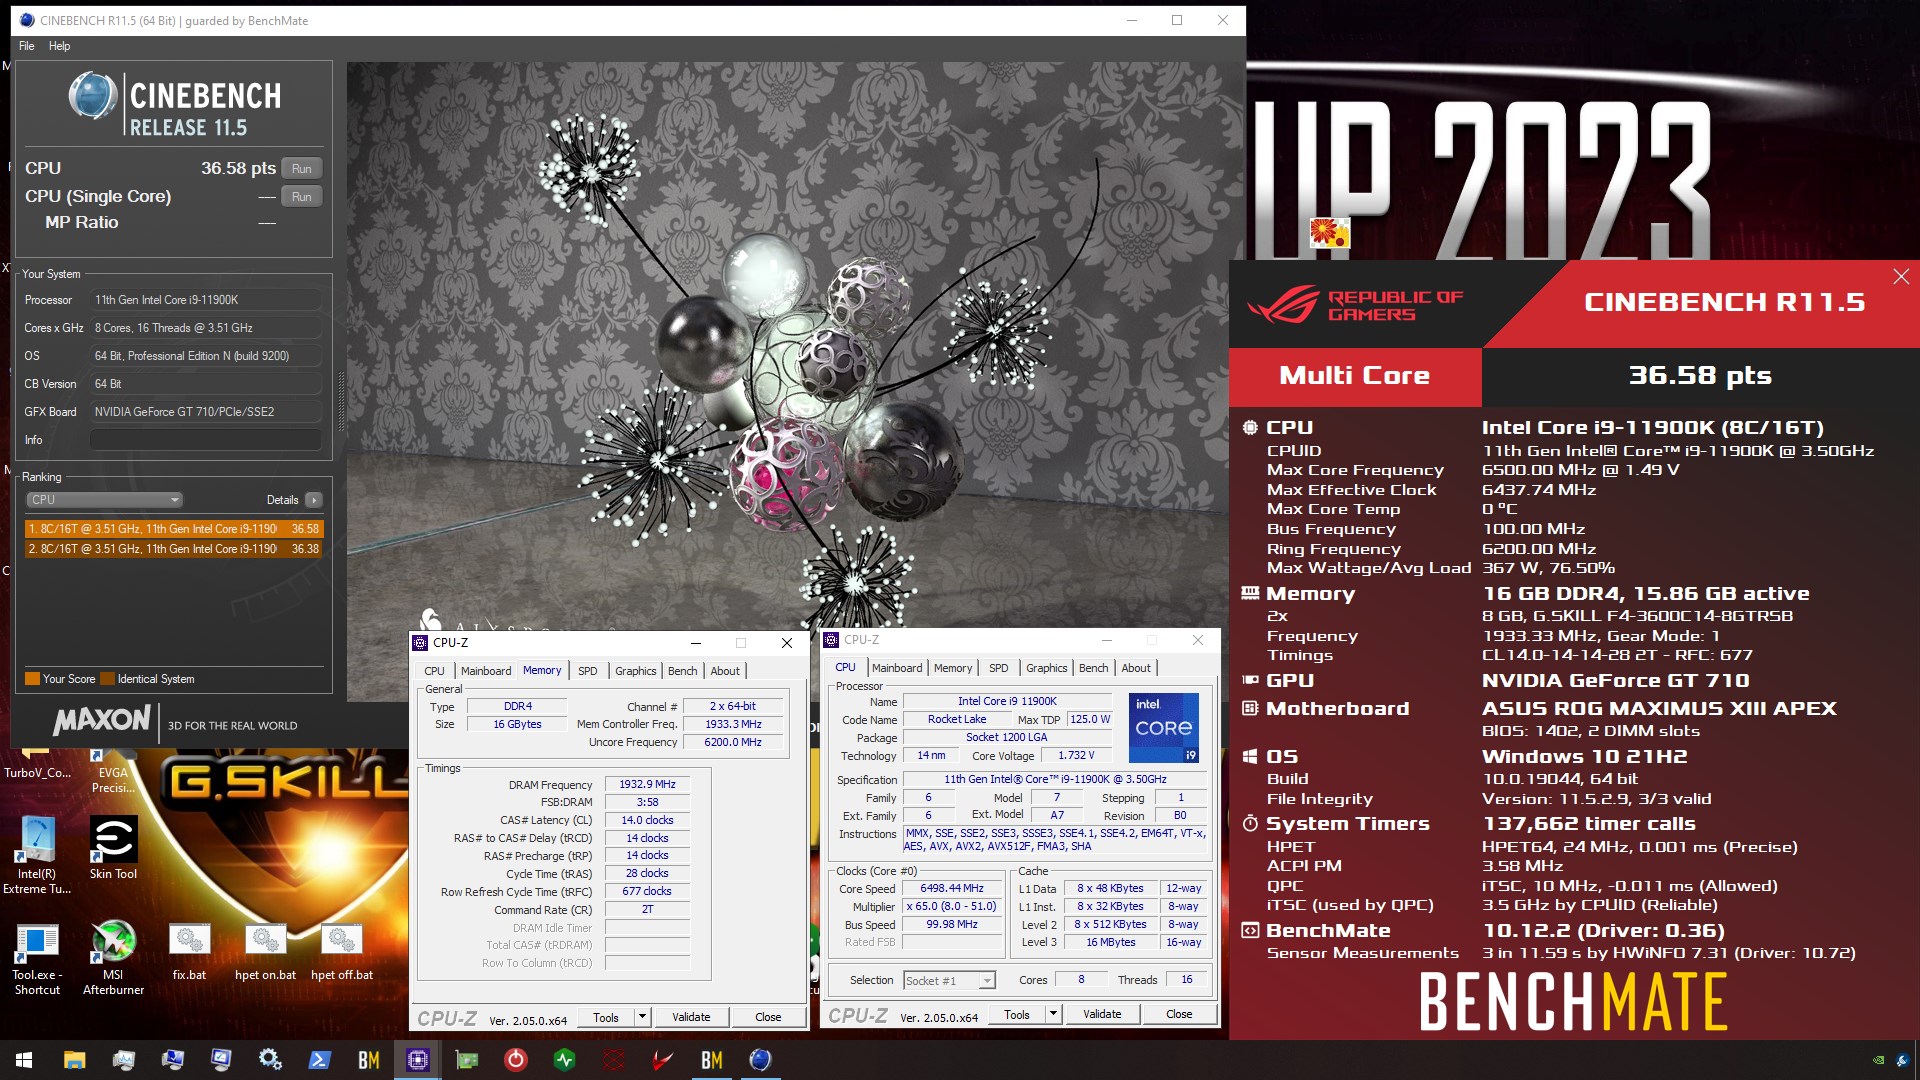Run the CPU multi-core benchmark
The height and width of the screenshot is (1080, 1920).
tap(301, 168)
